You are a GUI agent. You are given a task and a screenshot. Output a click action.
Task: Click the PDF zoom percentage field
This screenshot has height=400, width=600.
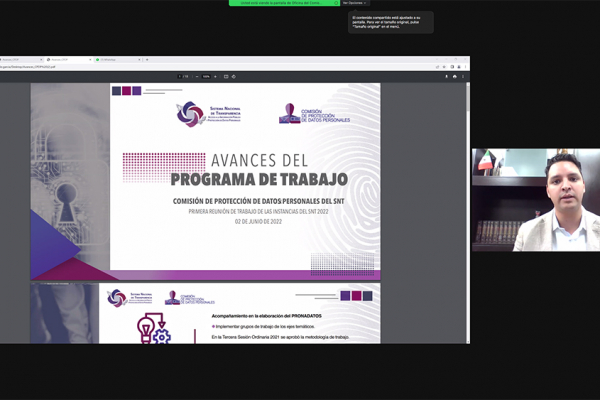[206, 77]
